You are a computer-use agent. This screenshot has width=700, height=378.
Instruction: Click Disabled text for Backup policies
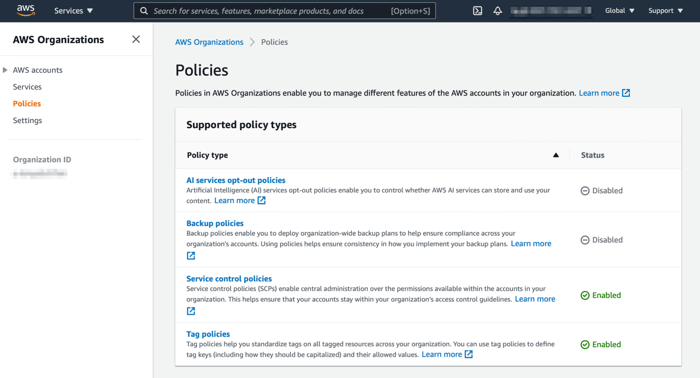point(607,240)
